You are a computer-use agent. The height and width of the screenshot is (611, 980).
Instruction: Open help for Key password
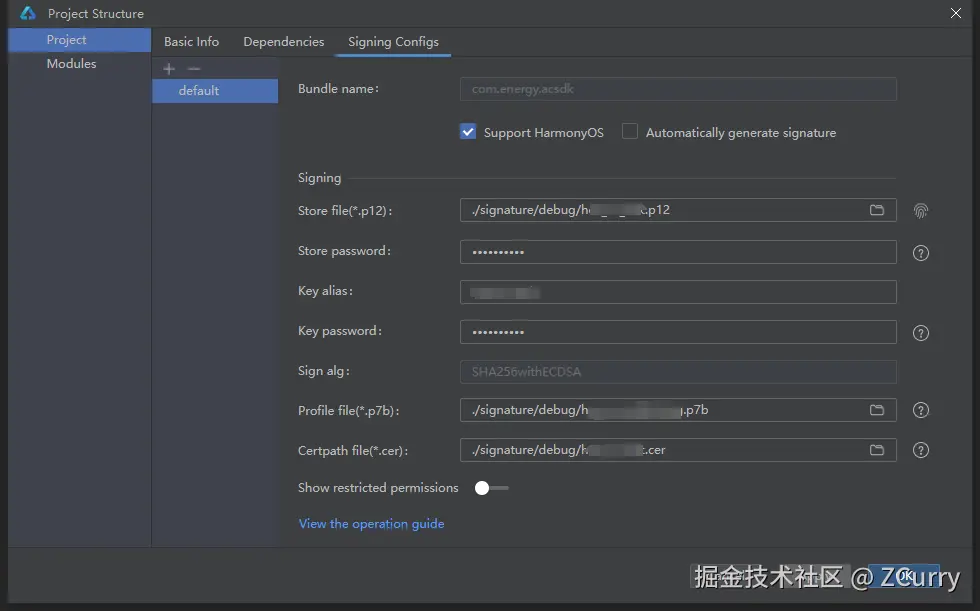tap(921, 333)
